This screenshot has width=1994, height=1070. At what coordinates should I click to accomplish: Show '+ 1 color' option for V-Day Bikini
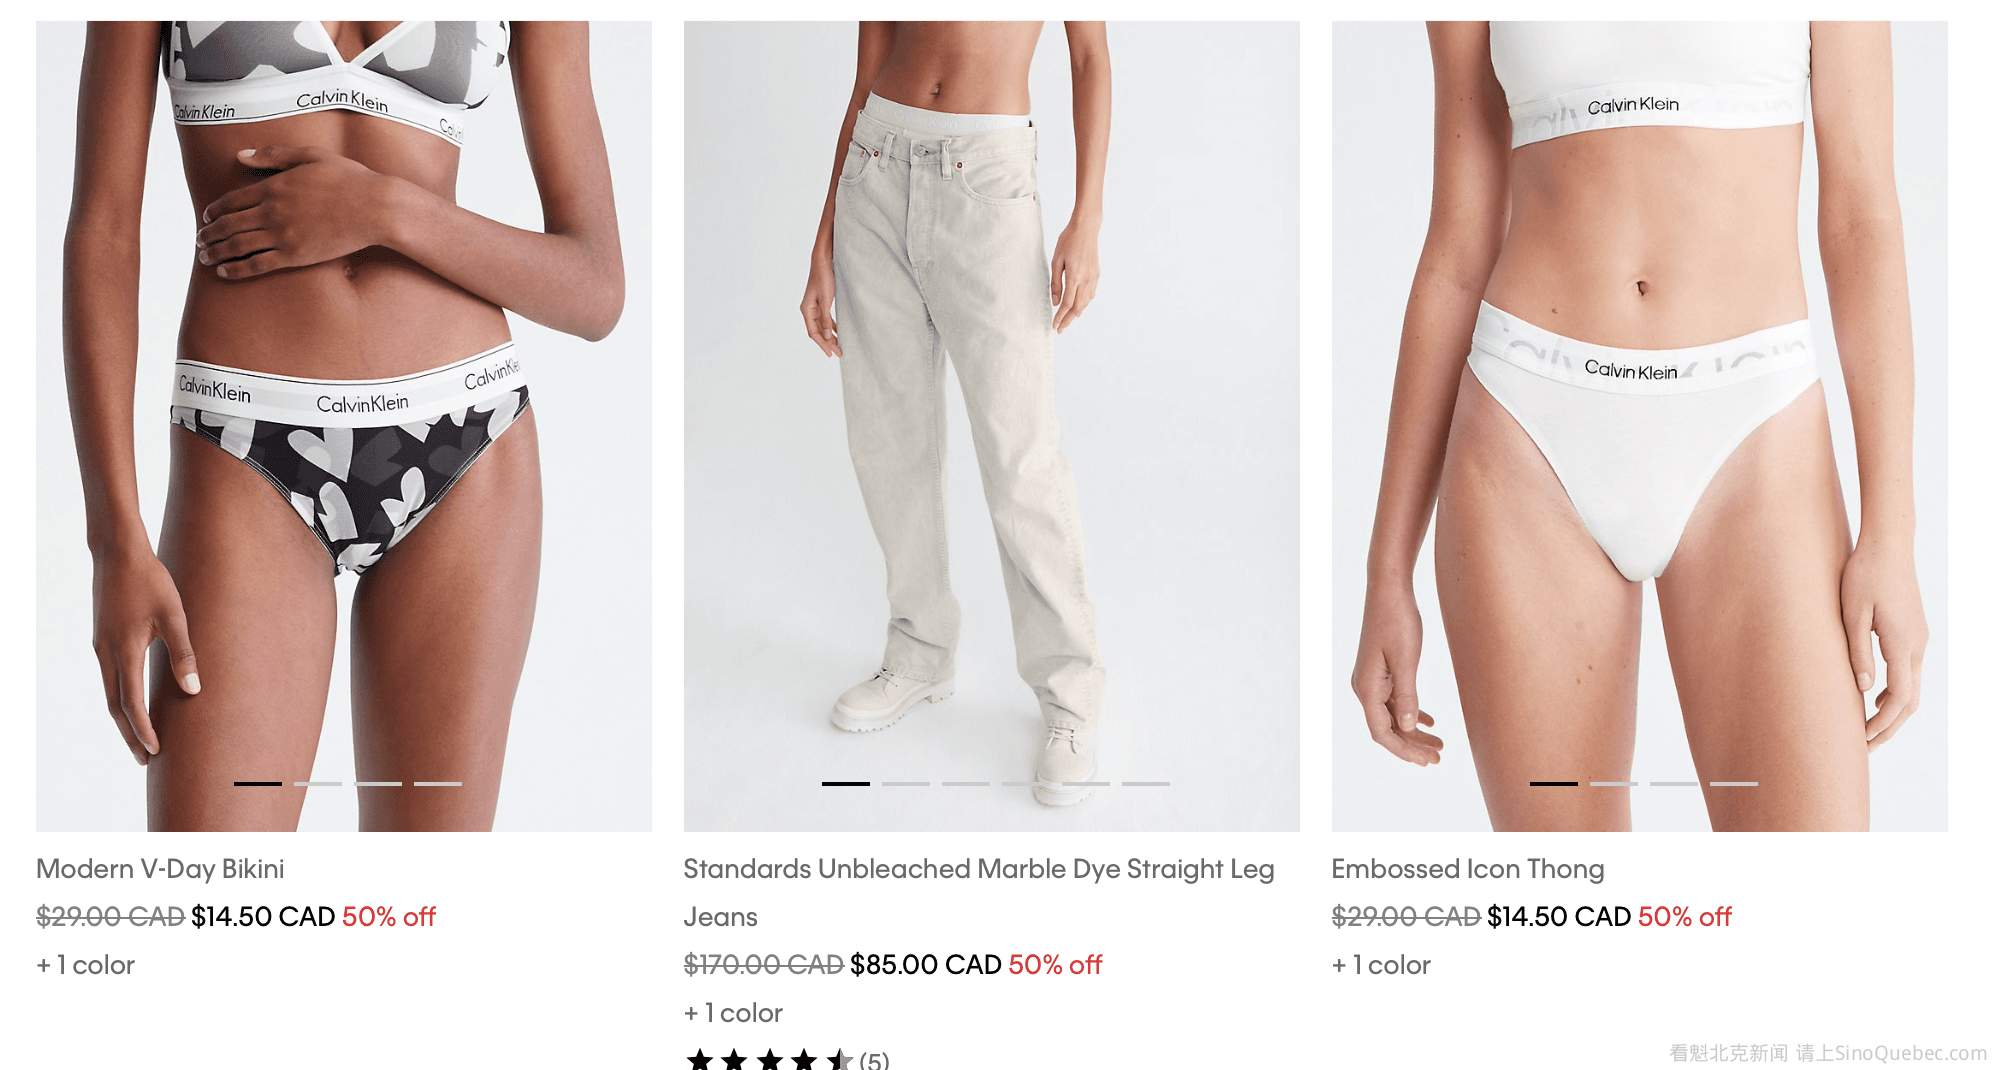(x=86, y=965)
